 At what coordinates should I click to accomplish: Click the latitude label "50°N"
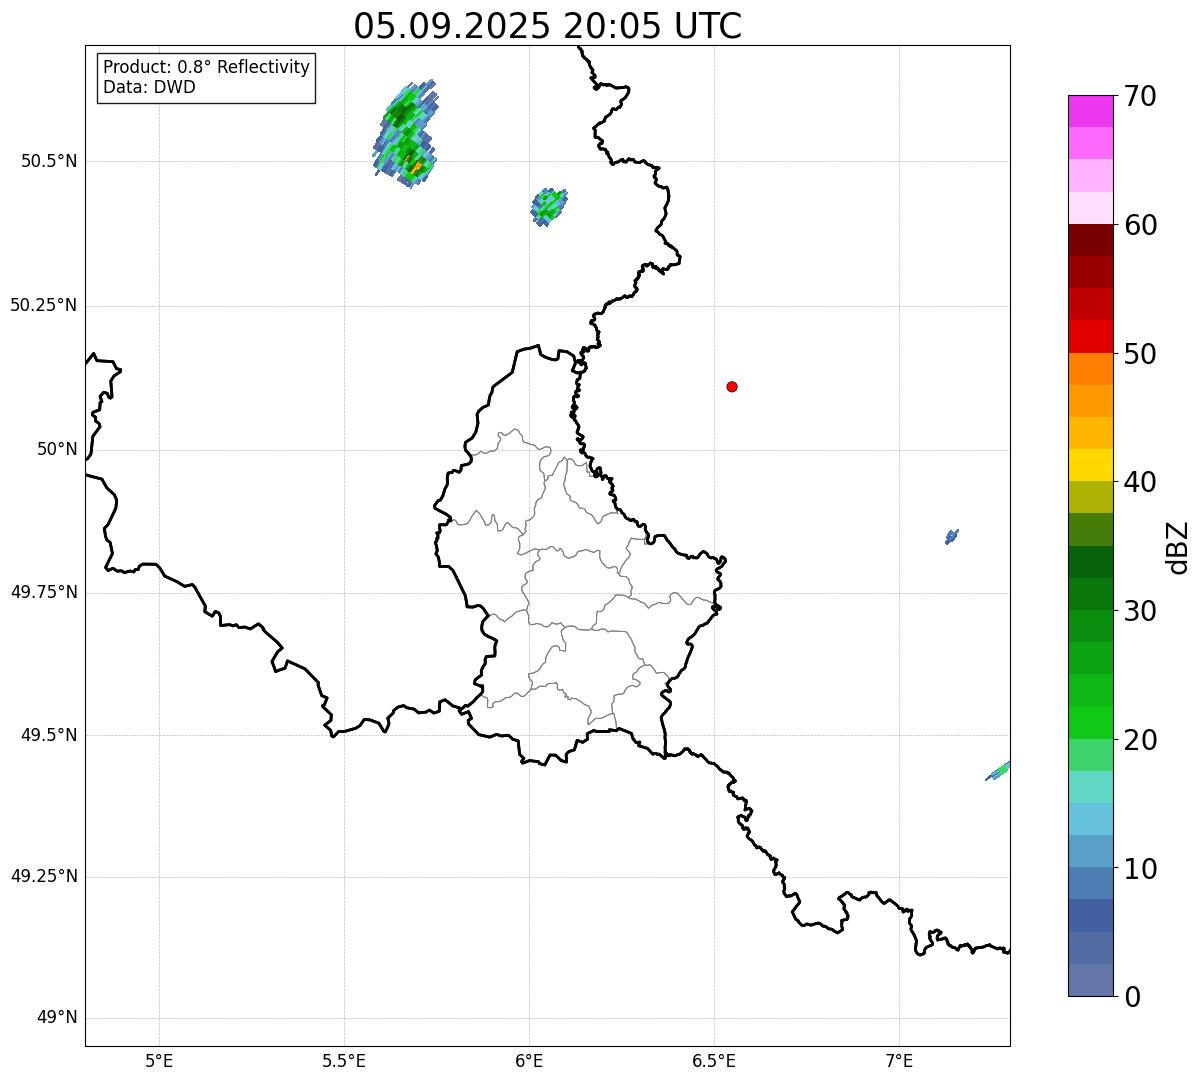click(57, 449)
